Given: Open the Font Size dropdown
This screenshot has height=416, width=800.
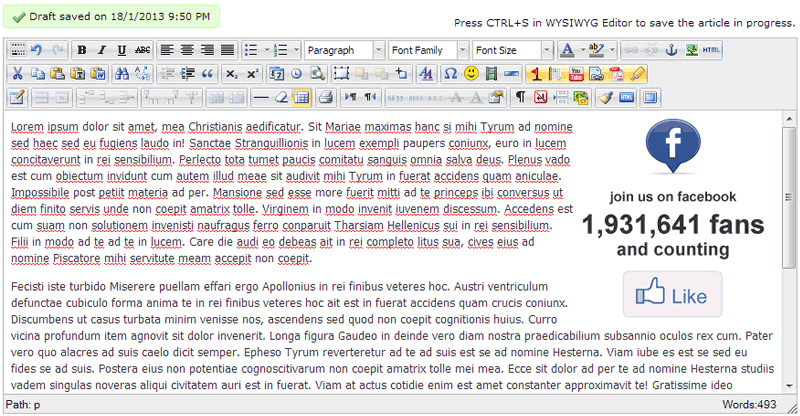Looking at the screenshot, I should pos(546,50).
